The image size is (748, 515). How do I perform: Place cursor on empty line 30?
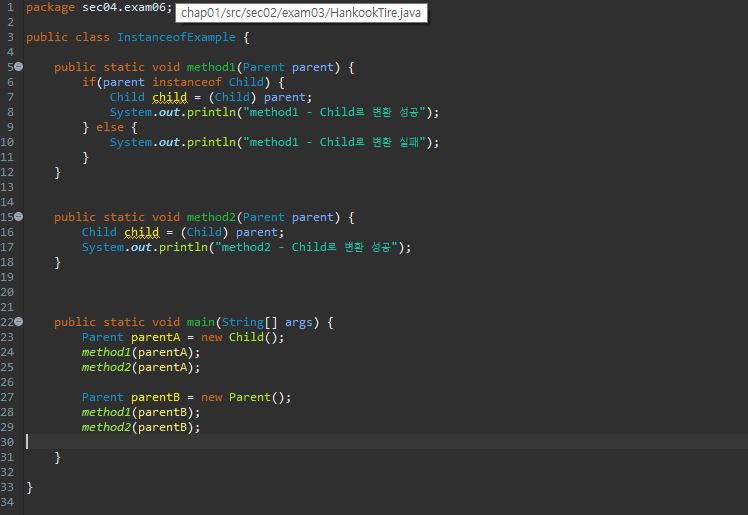pos(385,442)
